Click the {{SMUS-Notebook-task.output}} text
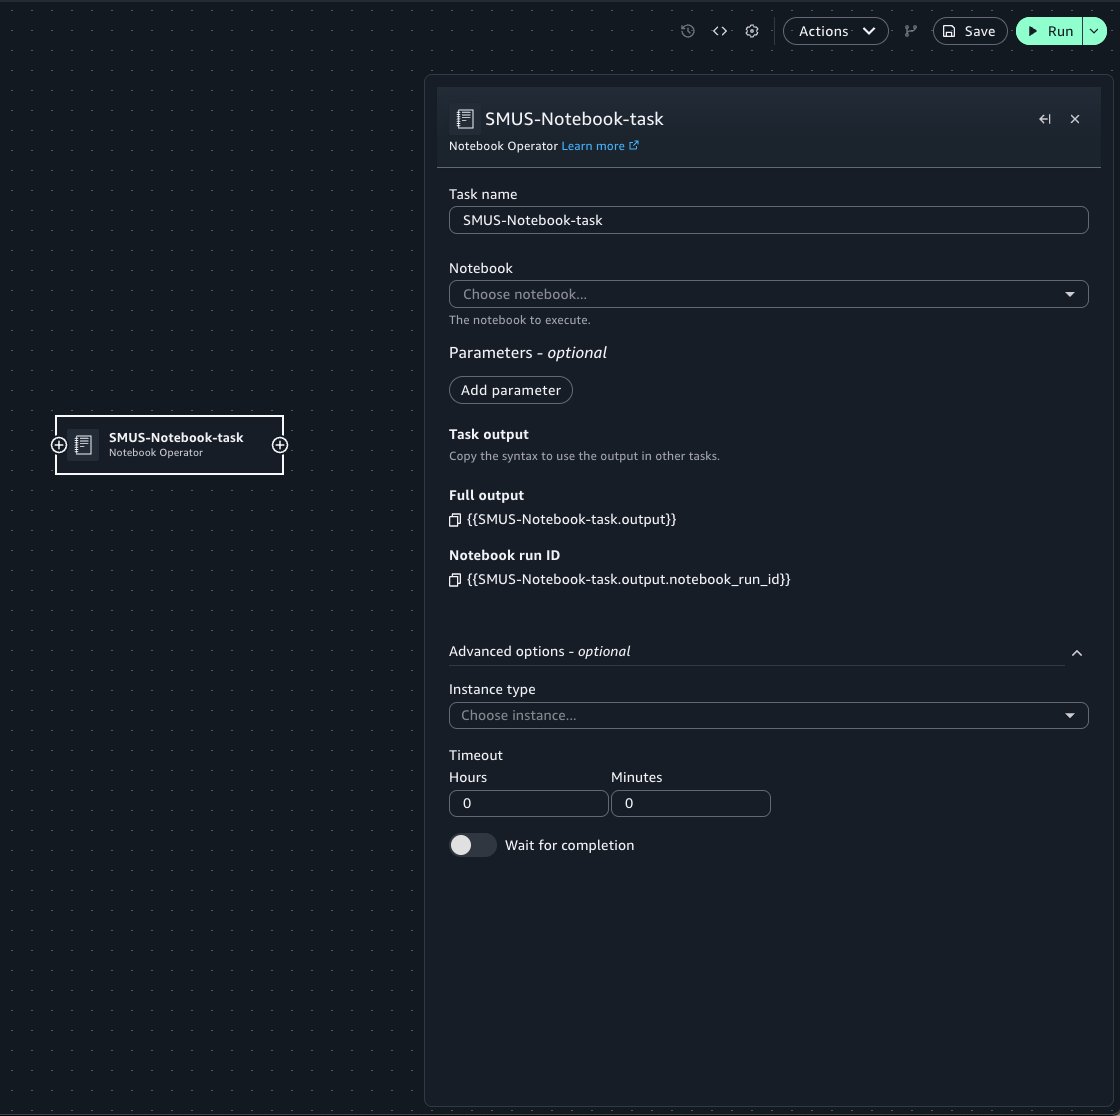 [571, 519]
